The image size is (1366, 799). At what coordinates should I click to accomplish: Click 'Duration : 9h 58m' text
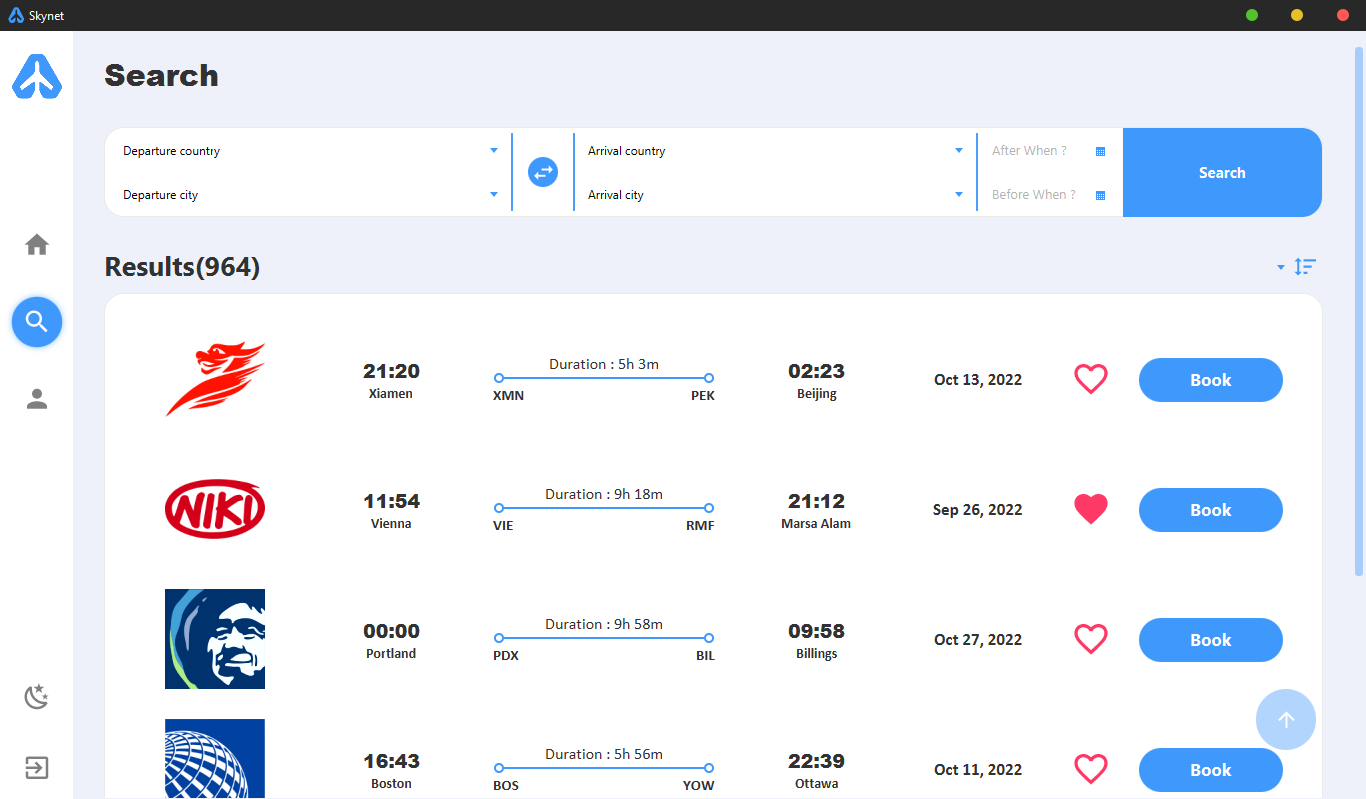[604, 624]
